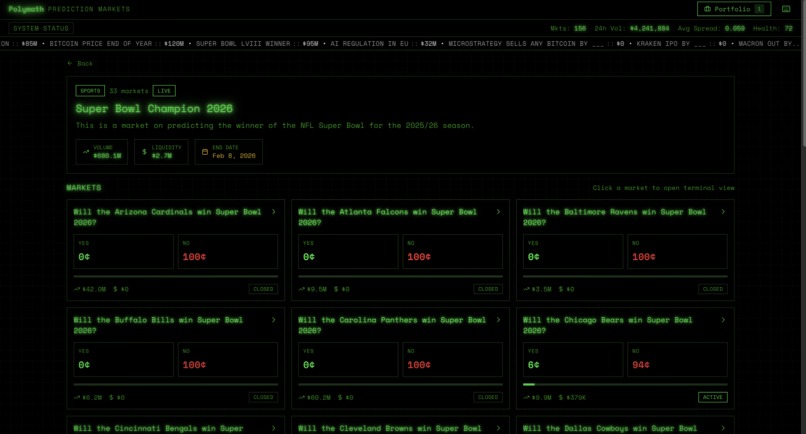Click the Chicago Bears volume trend icon
Image resolution: width=806 pixels, height=434 pixels.
(x=526, y=397)
